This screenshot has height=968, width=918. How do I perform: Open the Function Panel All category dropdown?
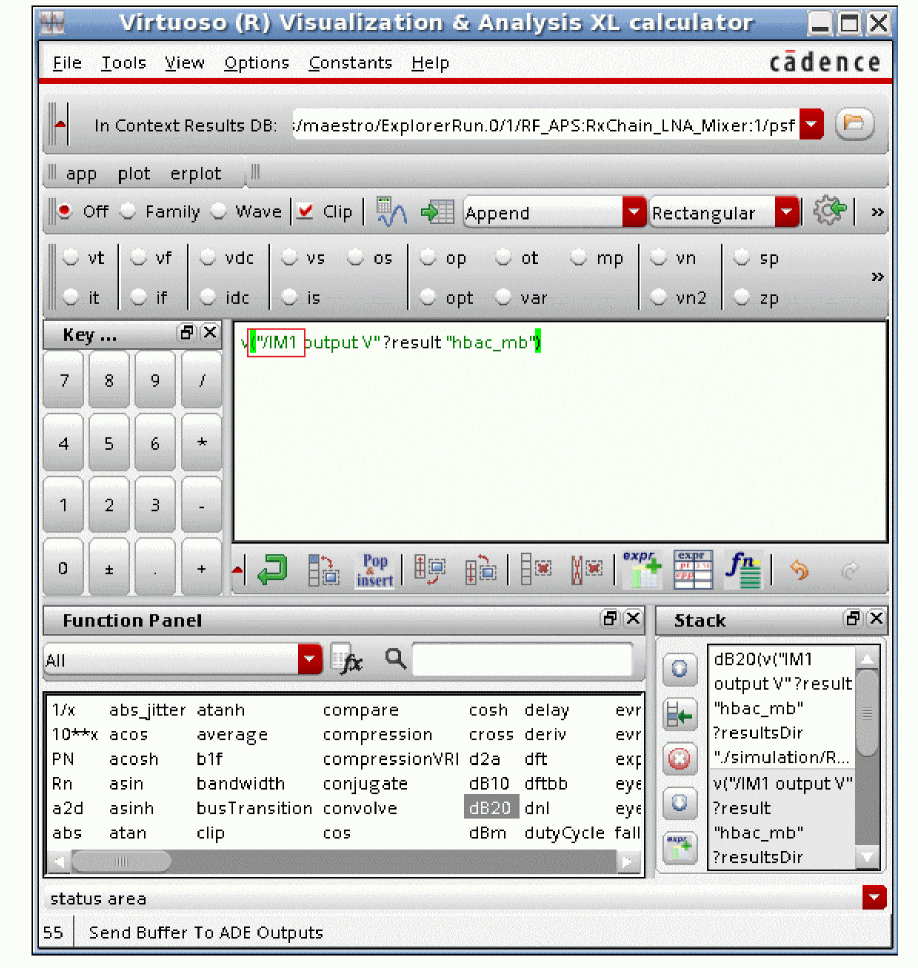coord(310,659)
